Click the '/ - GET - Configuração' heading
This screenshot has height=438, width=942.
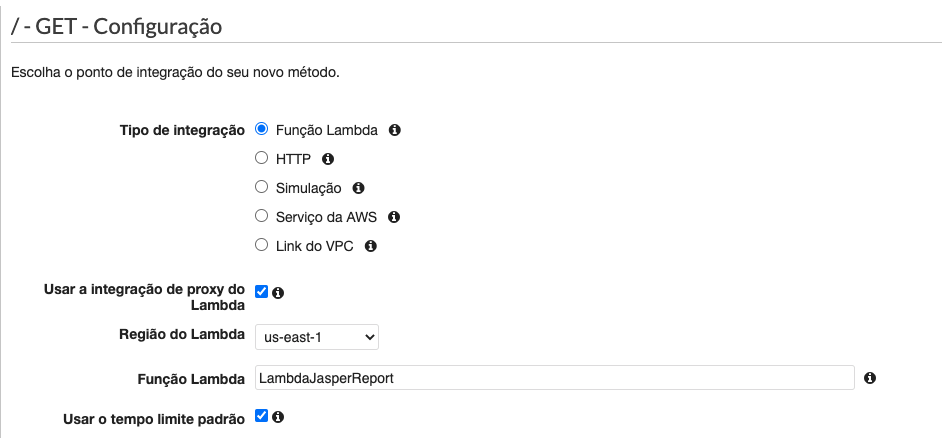(x=117, y=26)
